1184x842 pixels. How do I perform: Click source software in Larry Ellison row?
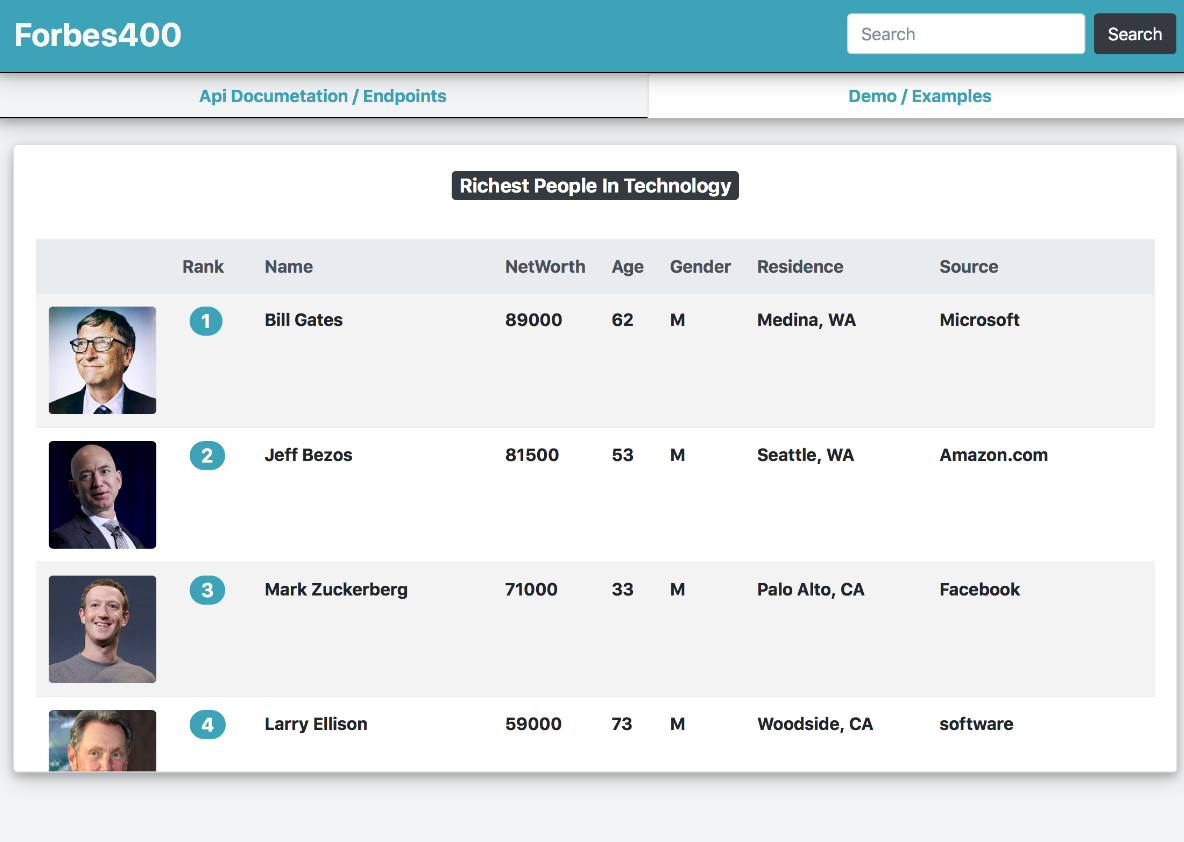tap(976, 723)
